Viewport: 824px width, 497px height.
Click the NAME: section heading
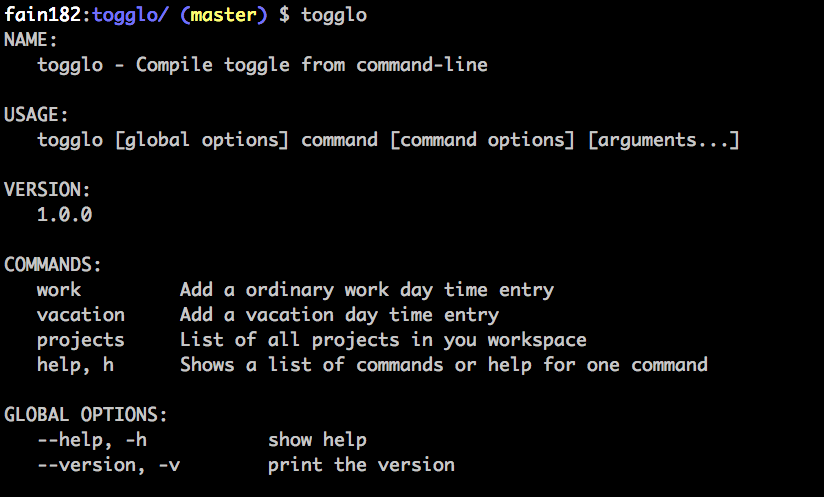click(x=30, y=40)
